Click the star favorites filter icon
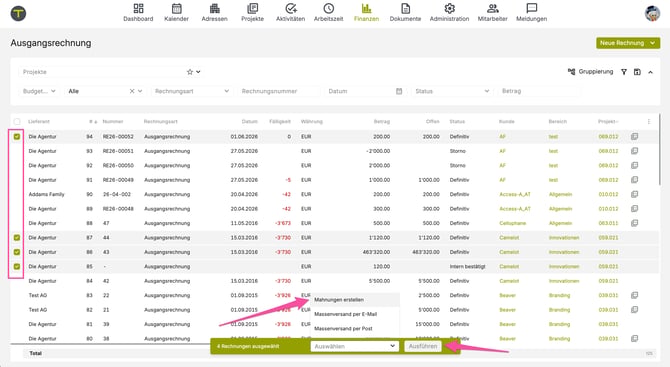 pos(190,72)
